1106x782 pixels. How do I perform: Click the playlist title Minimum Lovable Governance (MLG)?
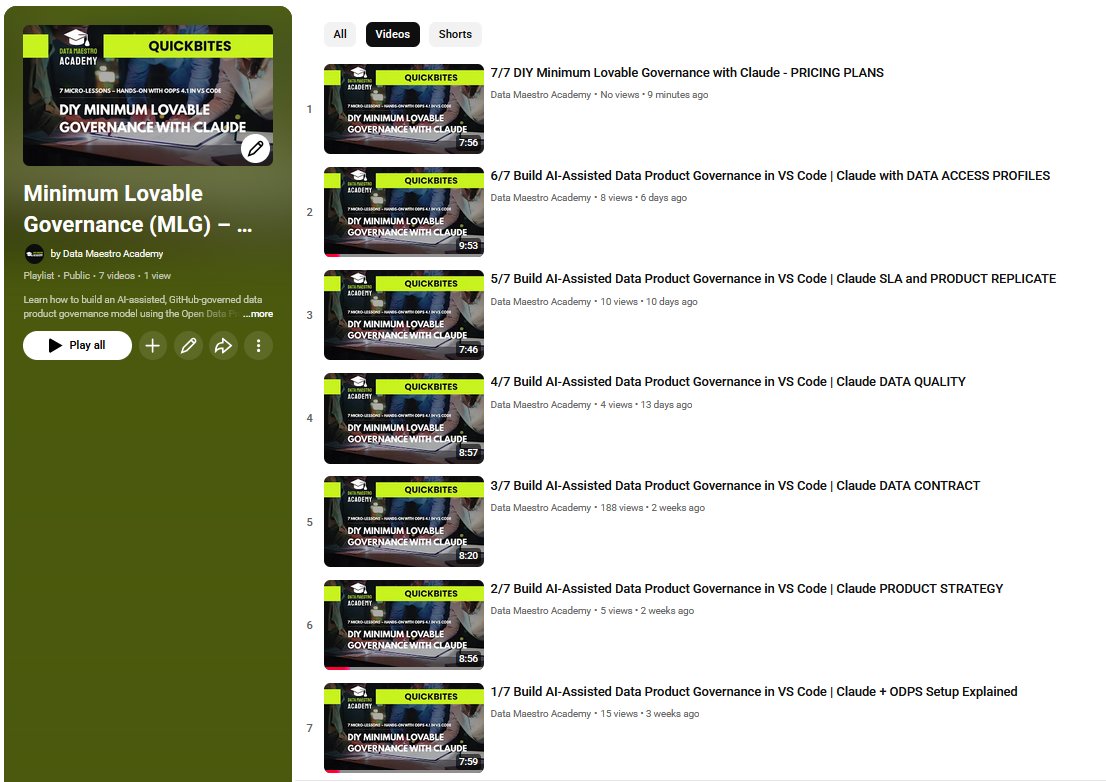coord(138,209)
